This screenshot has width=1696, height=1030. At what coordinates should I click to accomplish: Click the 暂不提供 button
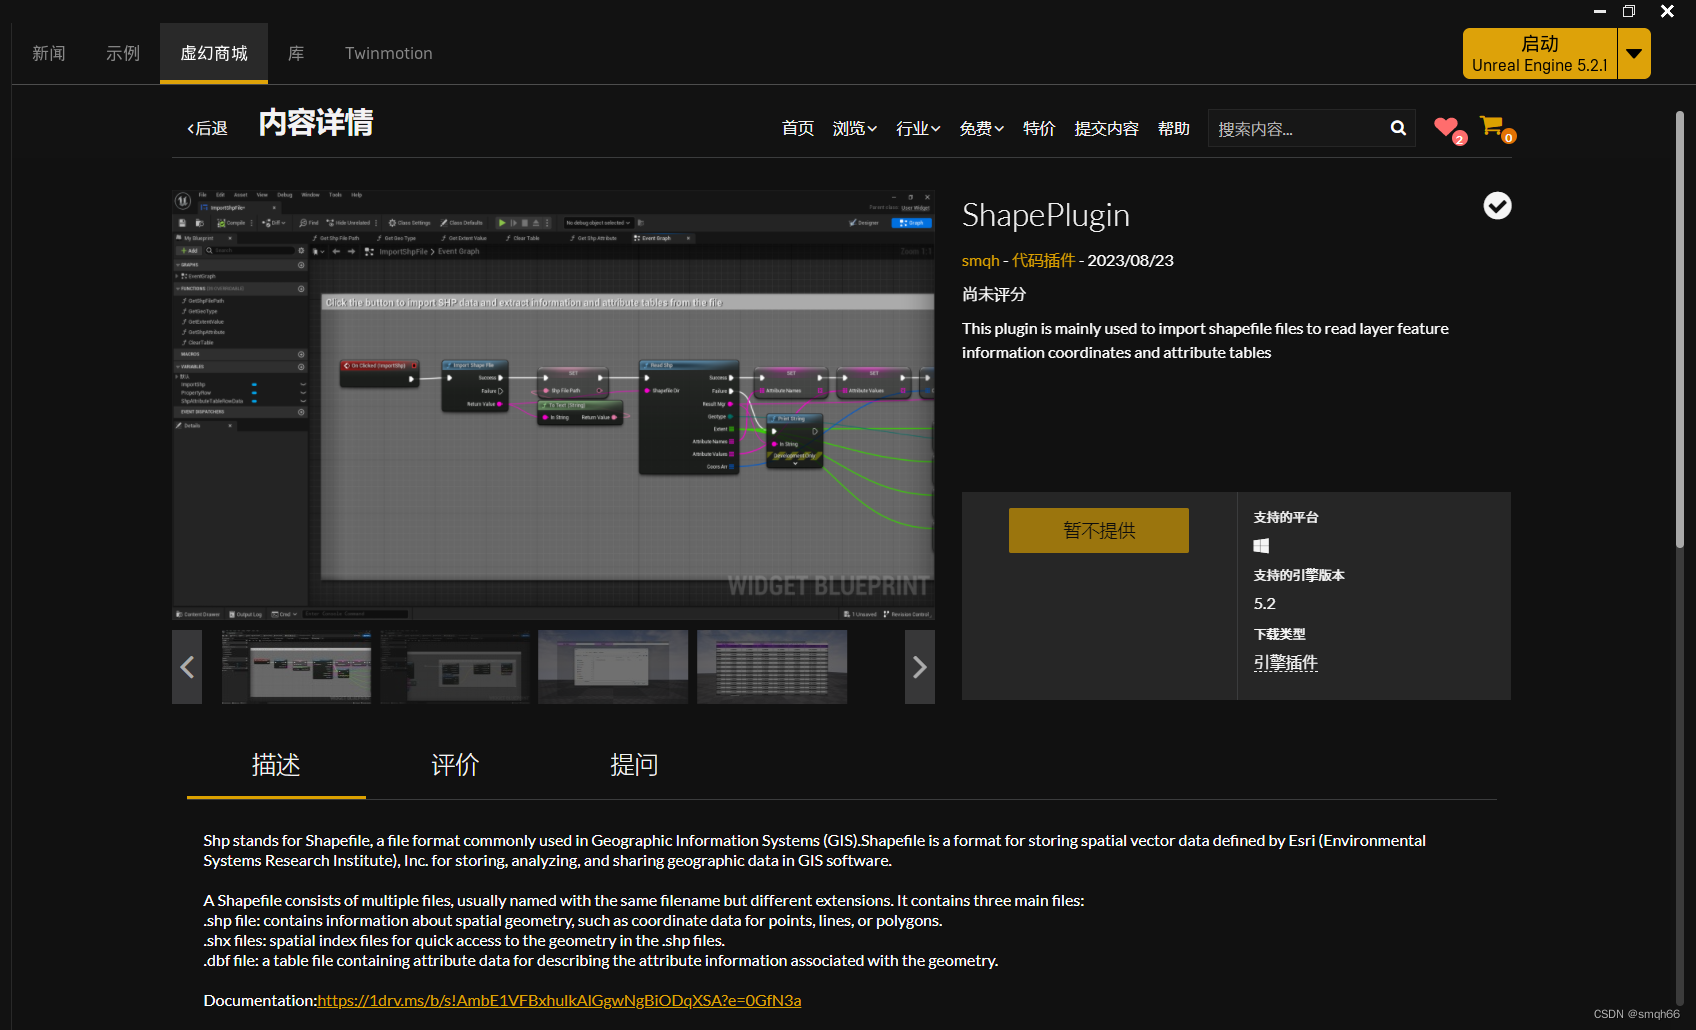coord(1098,530)
